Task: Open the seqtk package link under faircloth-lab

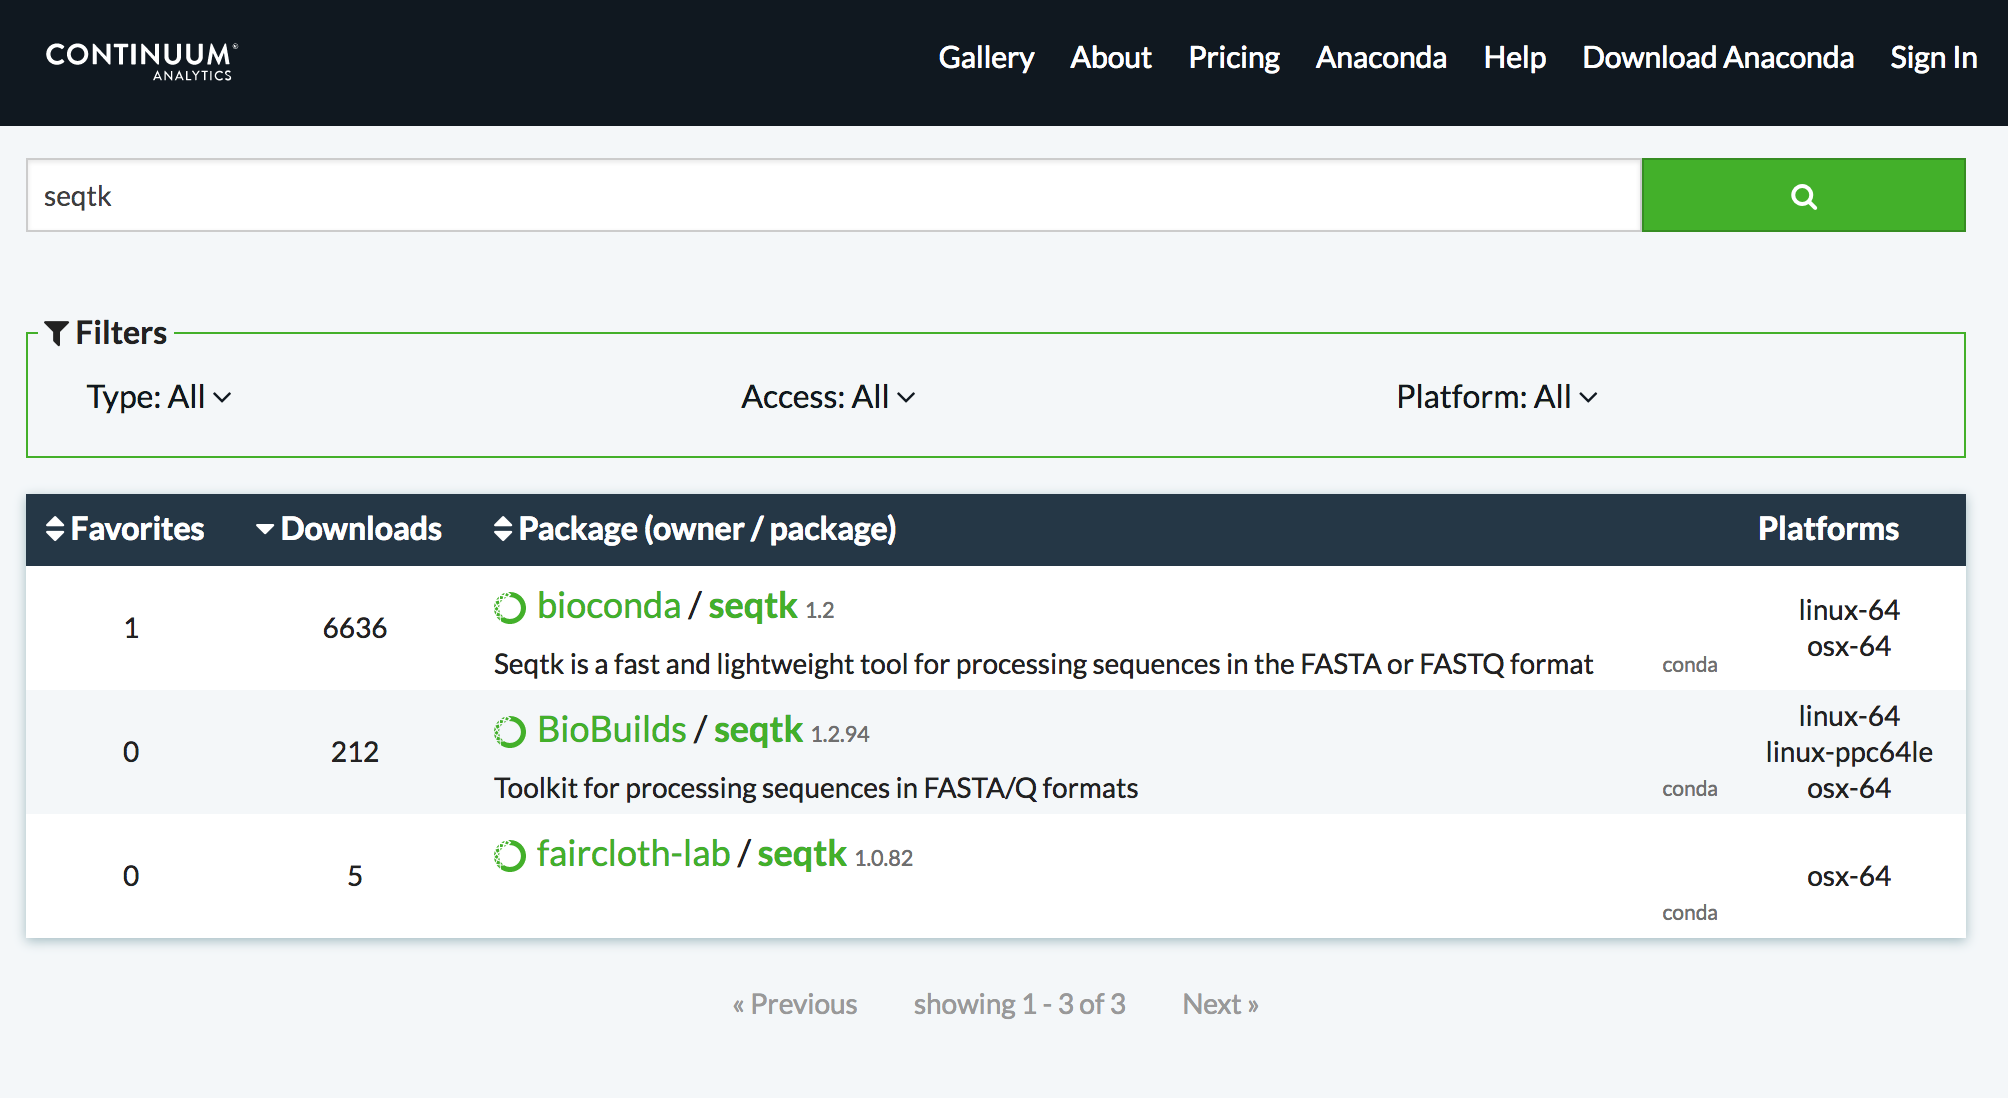Action: coord(802,854)
